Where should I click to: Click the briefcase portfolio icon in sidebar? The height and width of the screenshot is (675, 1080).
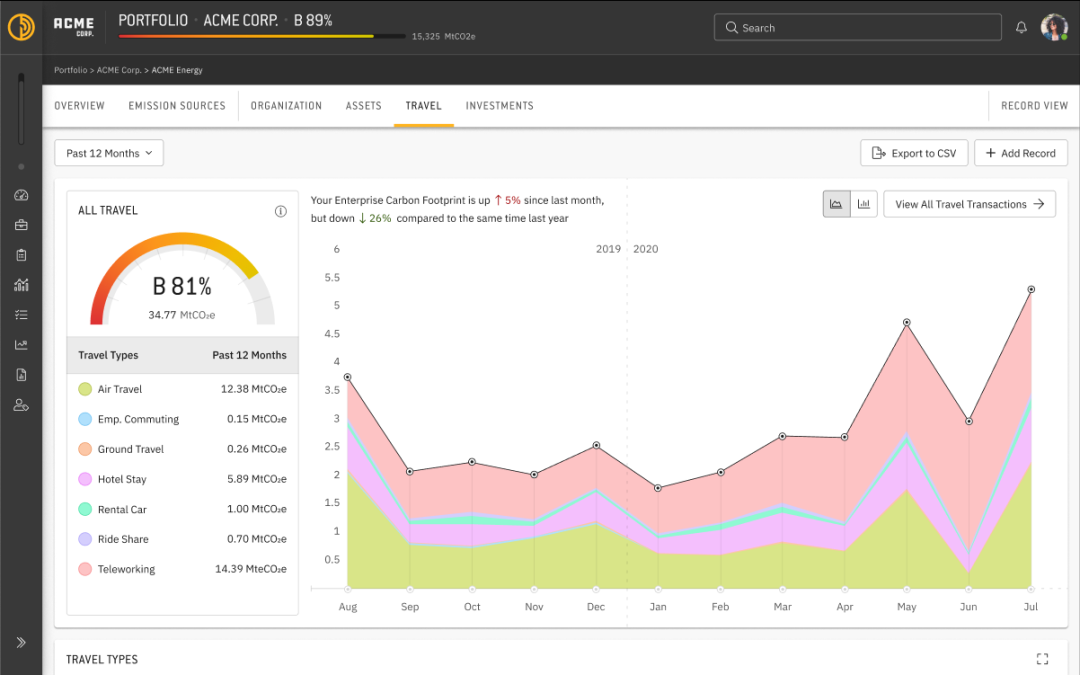tap(21, 225)
